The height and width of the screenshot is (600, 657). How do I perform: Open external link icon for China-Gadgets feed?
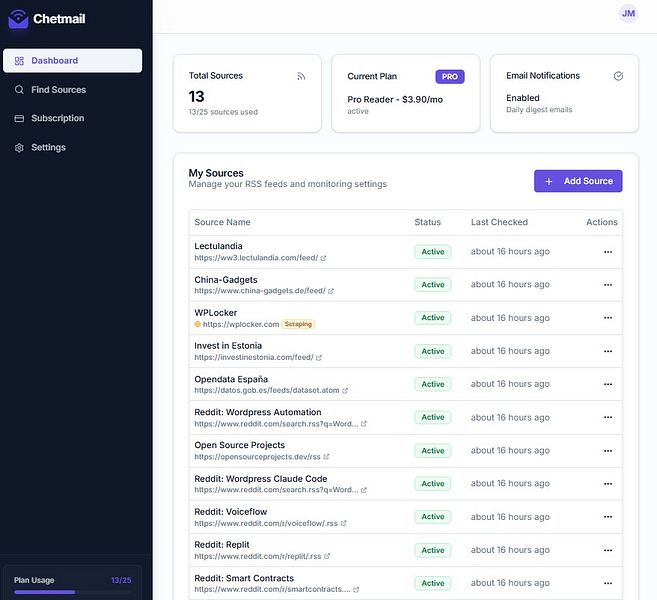tap(331, 291)
